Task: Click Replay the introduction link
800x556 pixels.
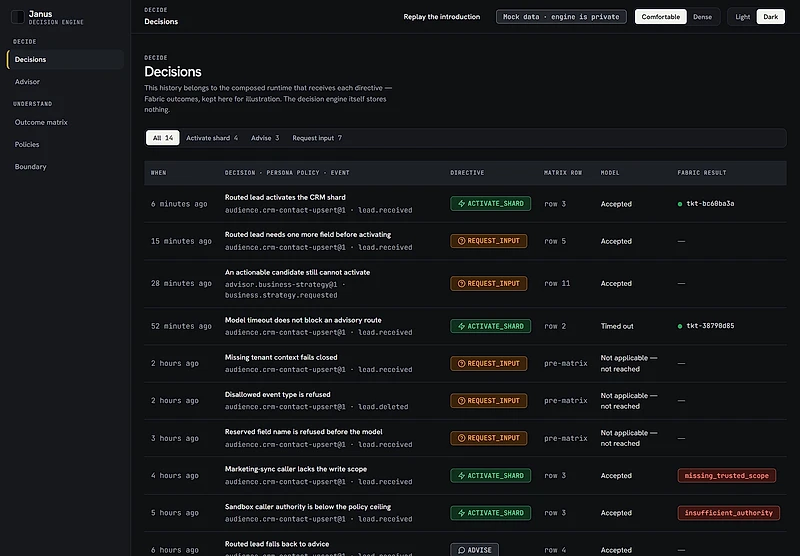Action: click(441, 17)
